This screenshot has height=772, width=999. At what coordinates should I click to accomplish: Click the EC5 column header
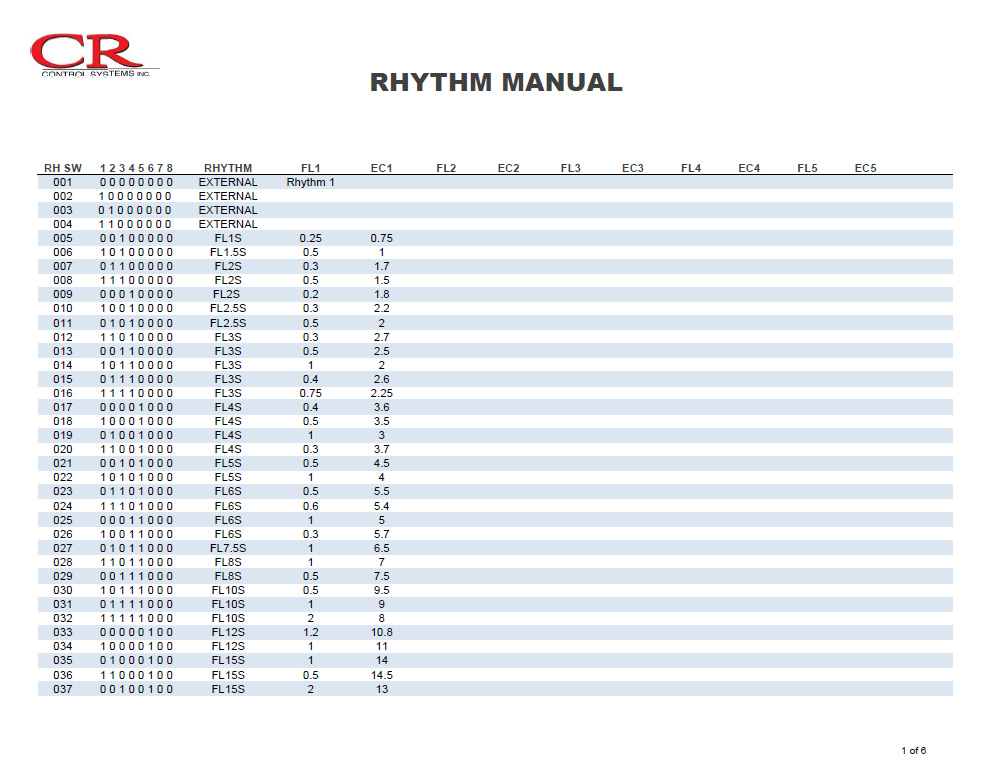[x=865, y=167]
